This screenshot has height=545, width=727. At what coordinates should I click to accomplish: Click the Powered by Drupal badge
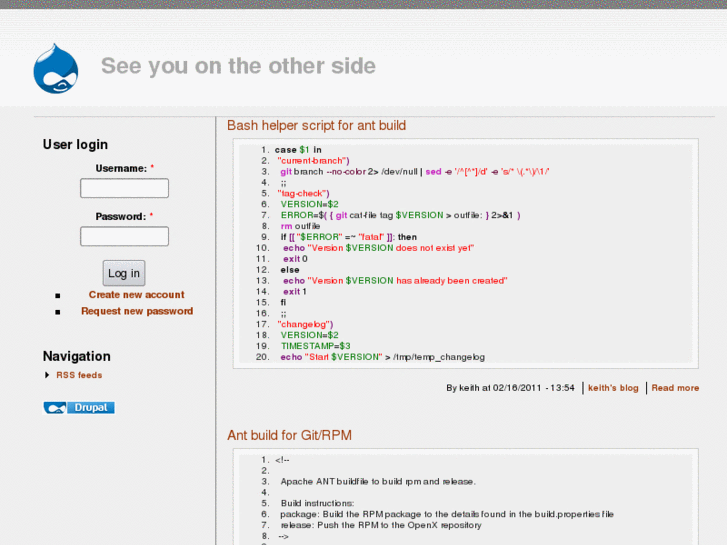[x=79, y=407]
